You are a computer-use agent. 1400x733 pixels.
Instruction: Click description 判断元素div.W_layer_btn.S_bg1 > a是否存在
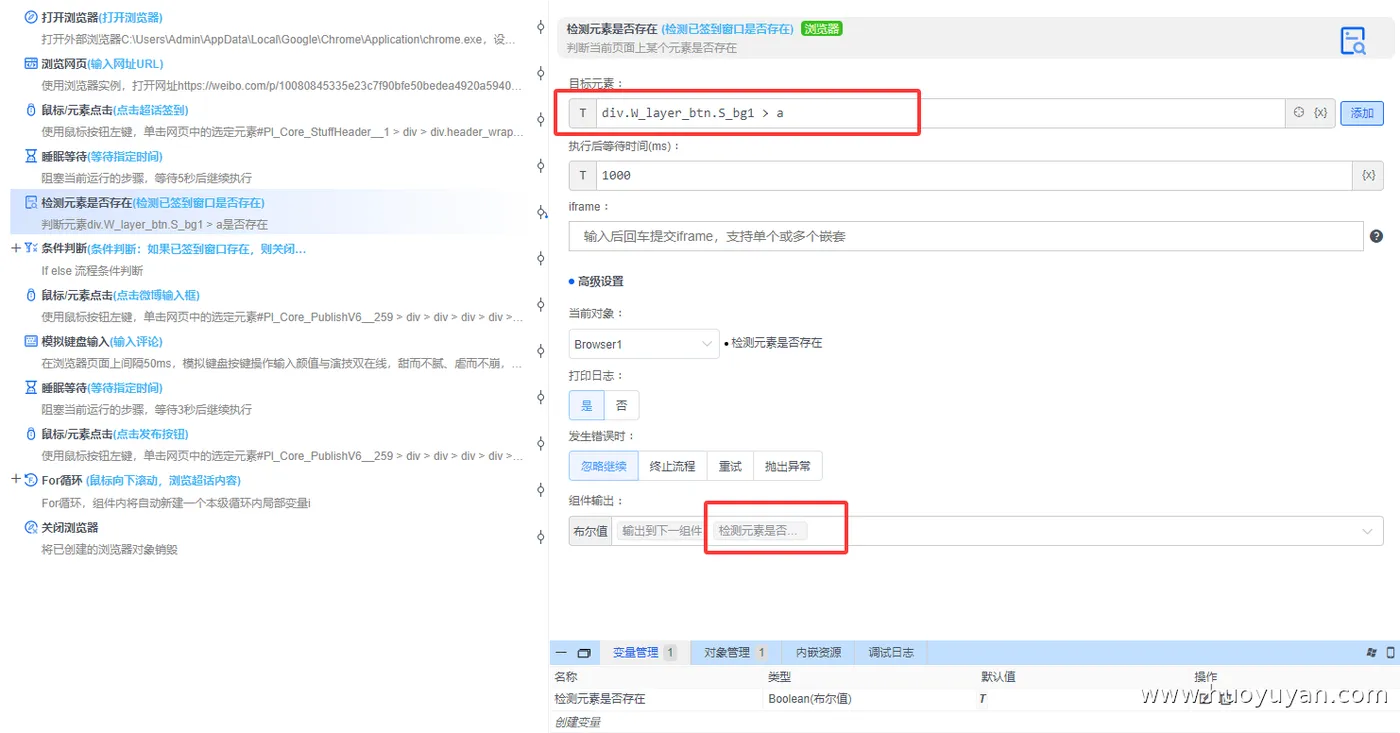click(x=154, y=225)
